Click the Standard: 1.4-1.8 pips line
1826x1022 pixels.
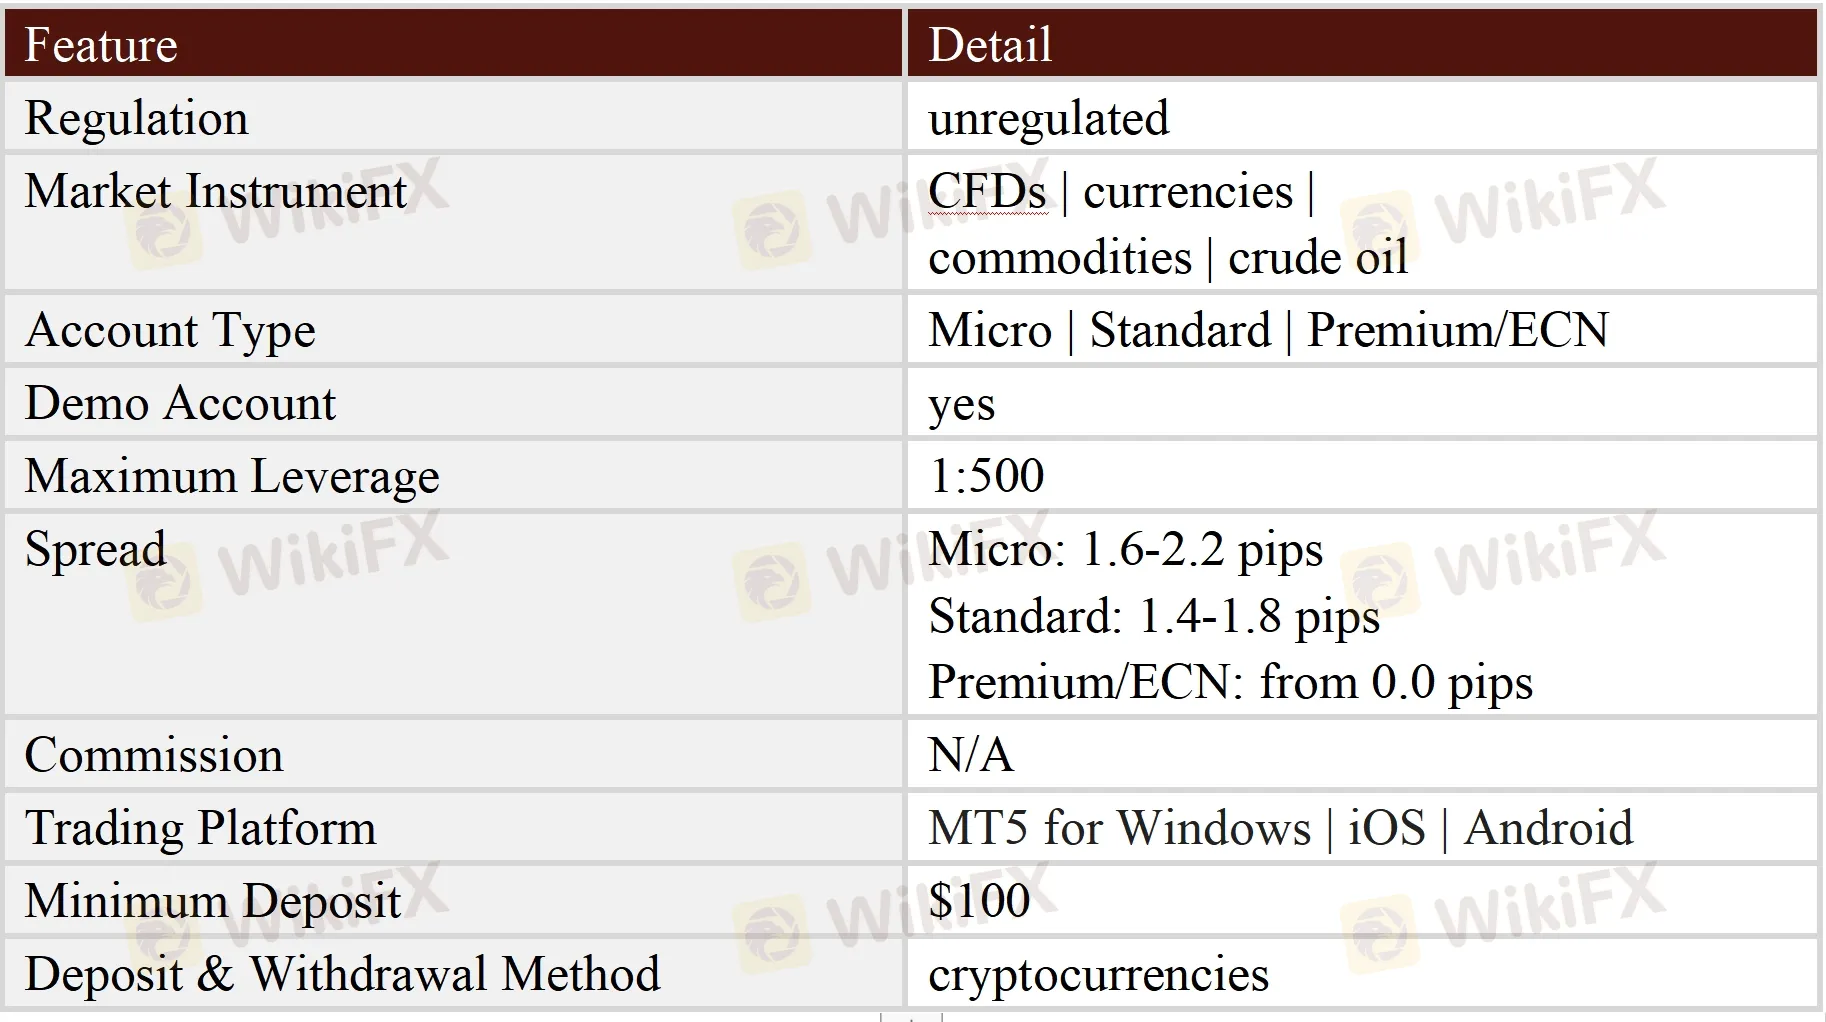pos(1154,616)
